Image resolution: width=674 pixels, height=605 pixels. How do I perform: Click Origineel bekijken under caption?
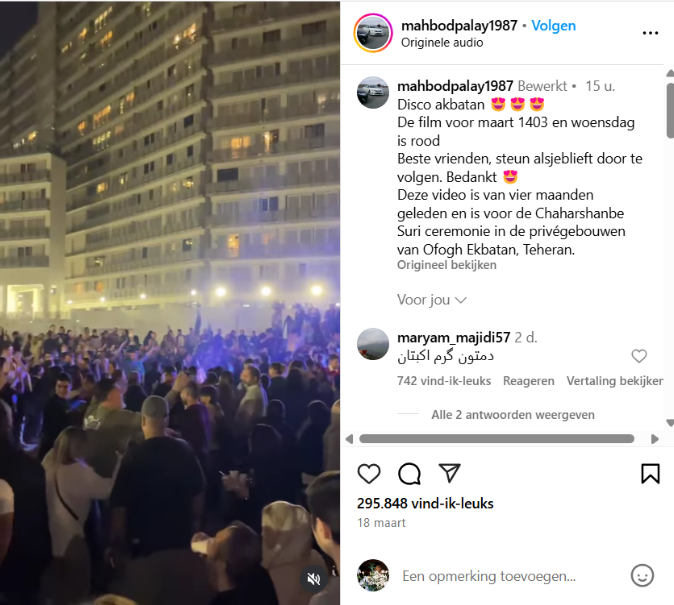[447, 265]
